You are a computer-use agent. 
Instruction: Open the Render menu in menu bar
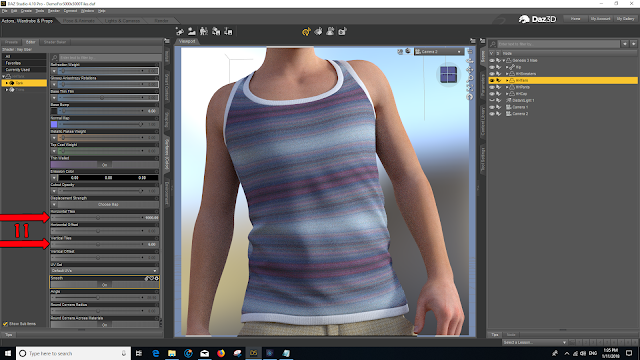(x=54, y=11)
